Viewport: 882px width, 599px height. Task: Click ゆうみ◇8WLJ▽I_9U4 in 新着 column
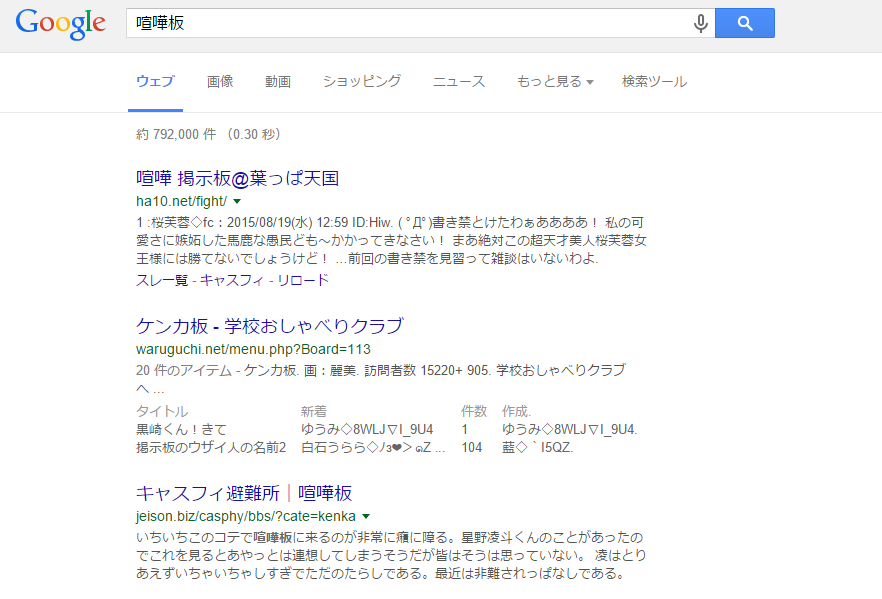[x=367, y=430]
